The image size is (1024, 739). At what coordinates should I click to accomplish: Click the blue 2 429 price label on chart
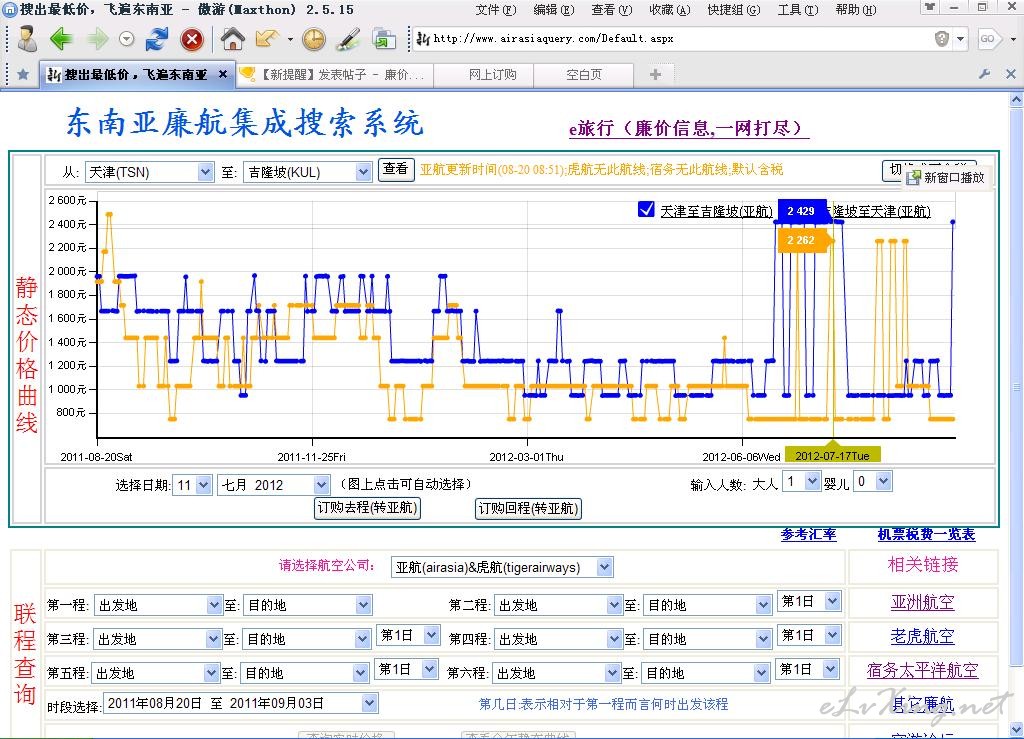[x=801, y=211]
